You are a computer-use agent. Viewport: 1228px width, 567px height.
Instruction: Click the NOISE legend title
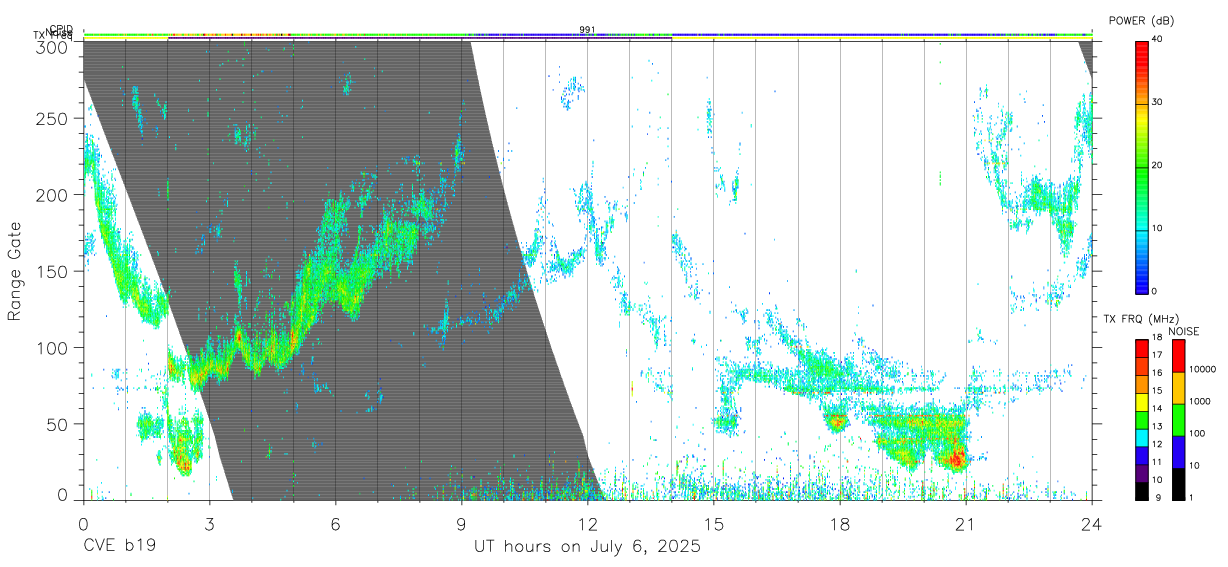[x=1185, y=331]
